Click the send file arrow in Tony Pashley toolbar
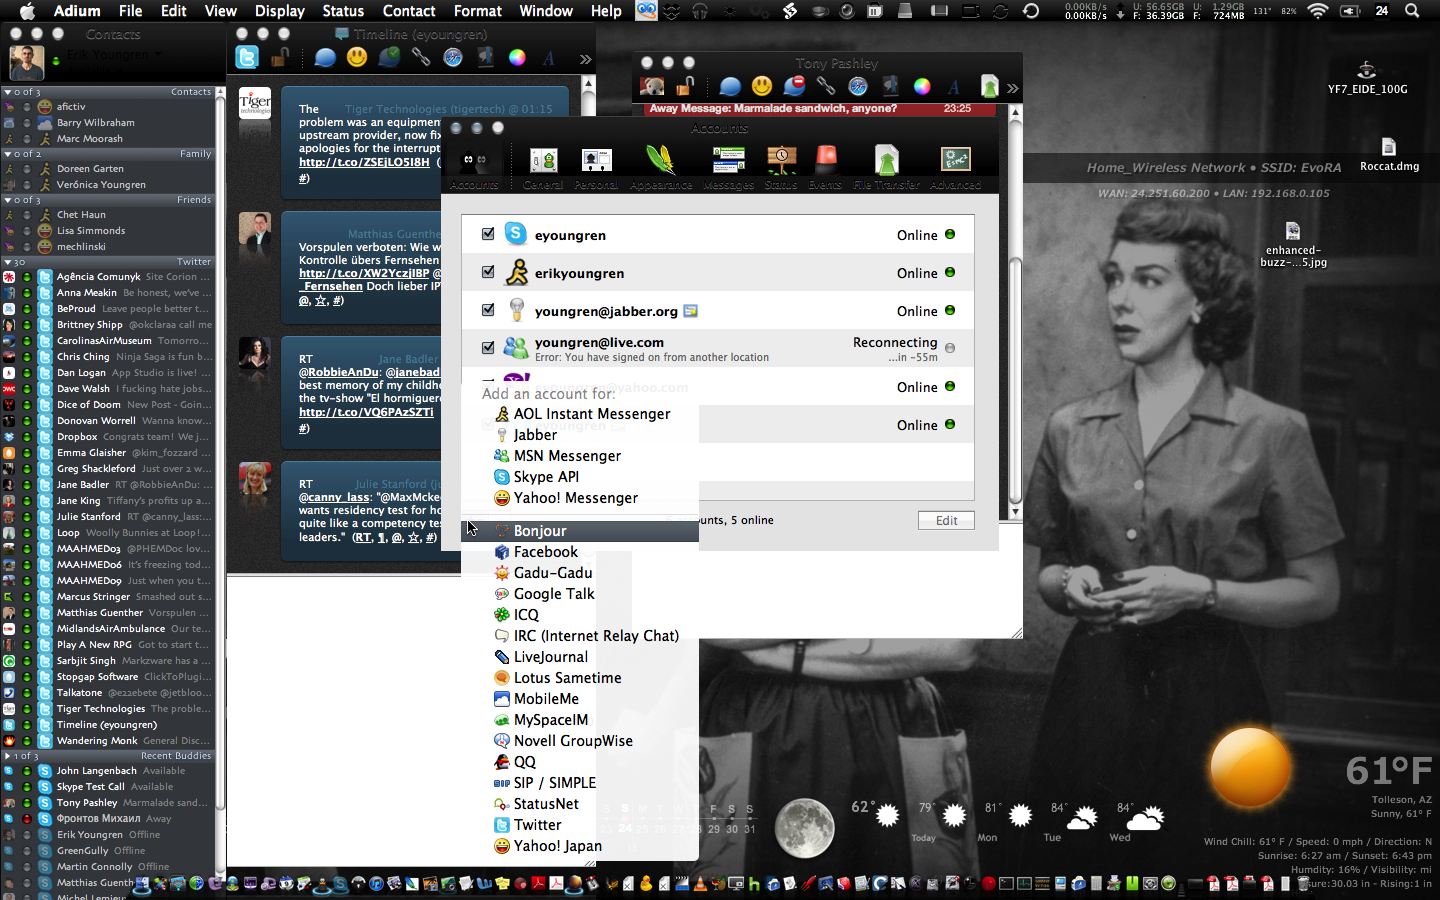The width and height of the screenshot is (1440, 900). [x=989, y=87]
